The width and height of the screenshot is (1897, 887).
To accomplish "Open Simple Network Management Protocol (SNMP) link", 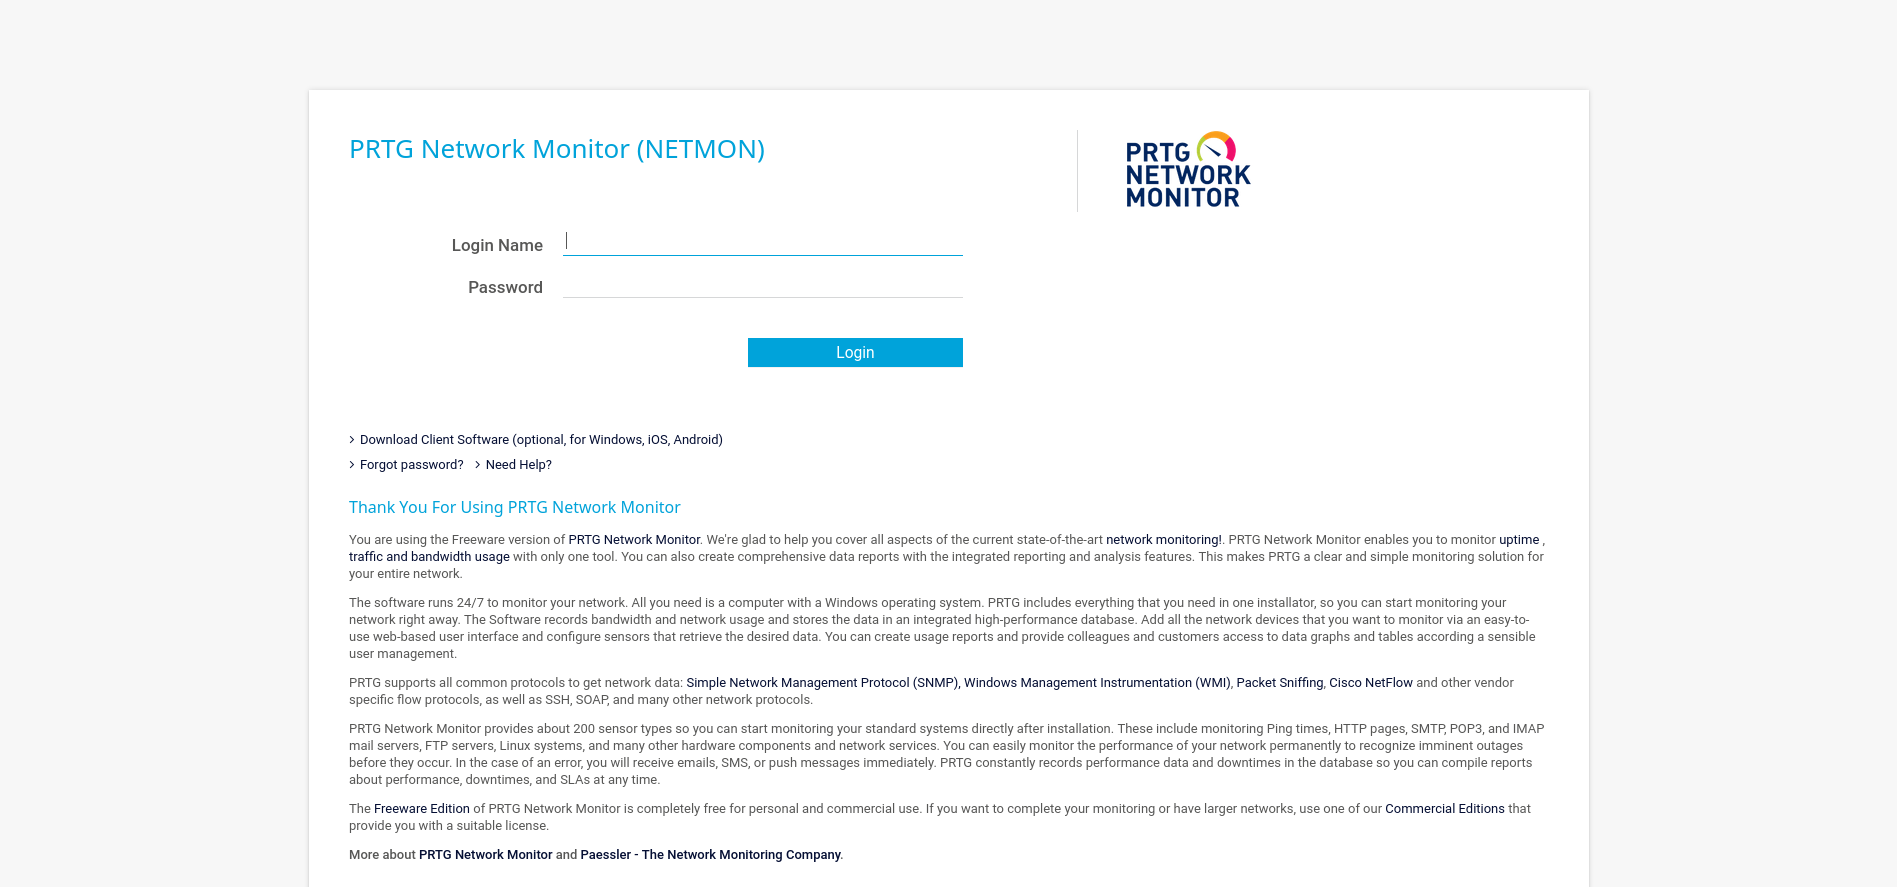I will pyautogui.click(x=822, y=682).
